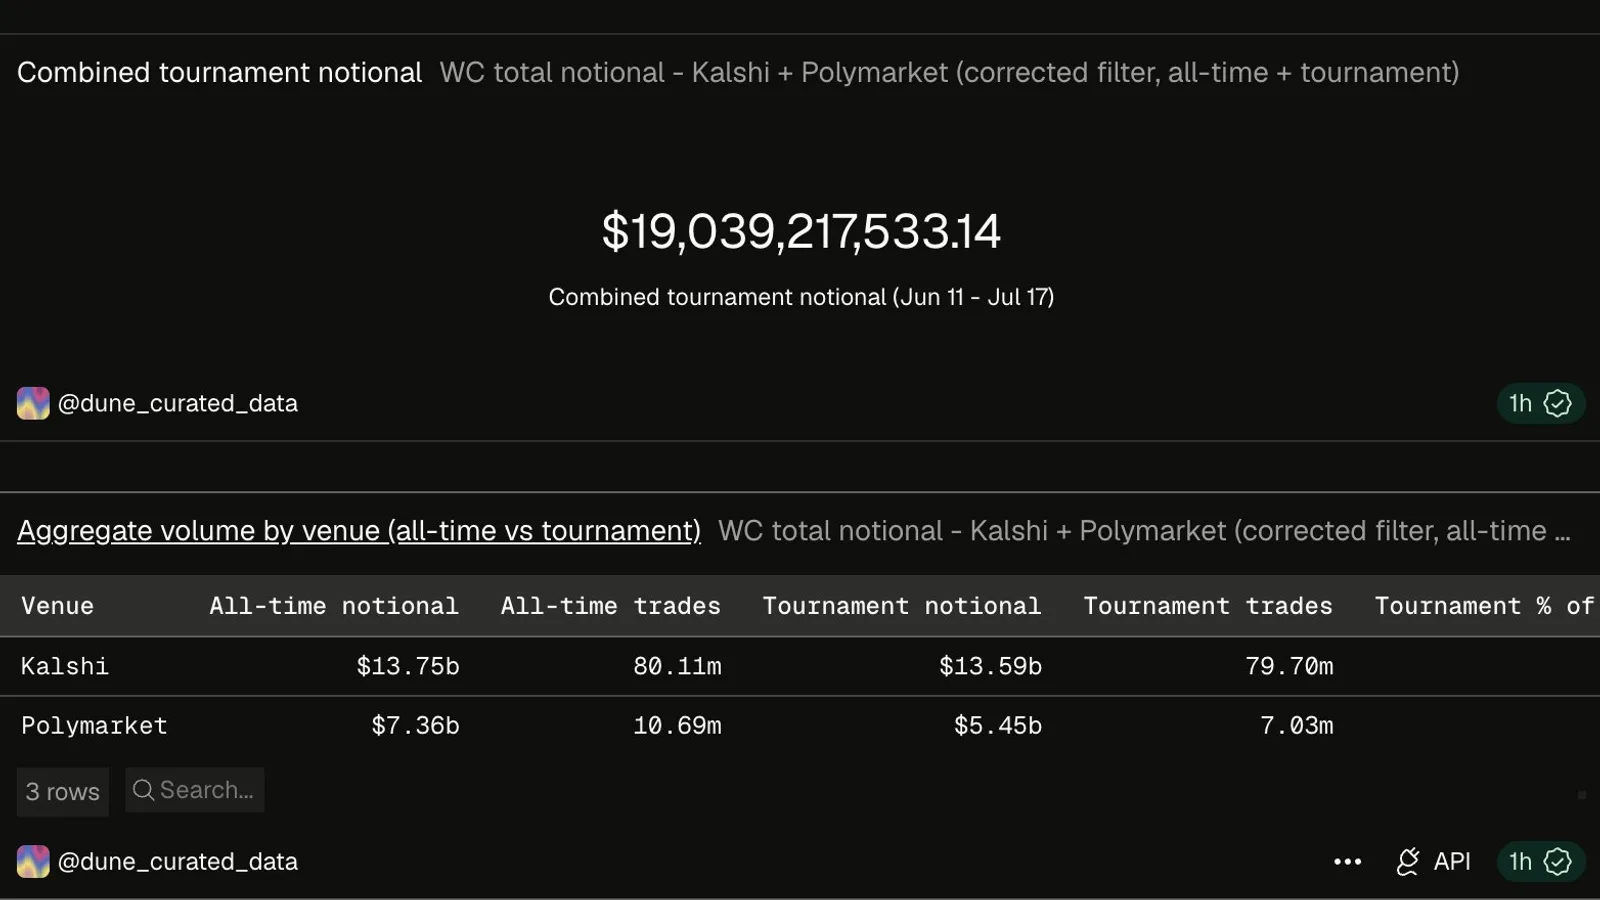Viewport: 1600px width, 900px height.
Task: Click the 3 rows count button
Action: [62, 791]
